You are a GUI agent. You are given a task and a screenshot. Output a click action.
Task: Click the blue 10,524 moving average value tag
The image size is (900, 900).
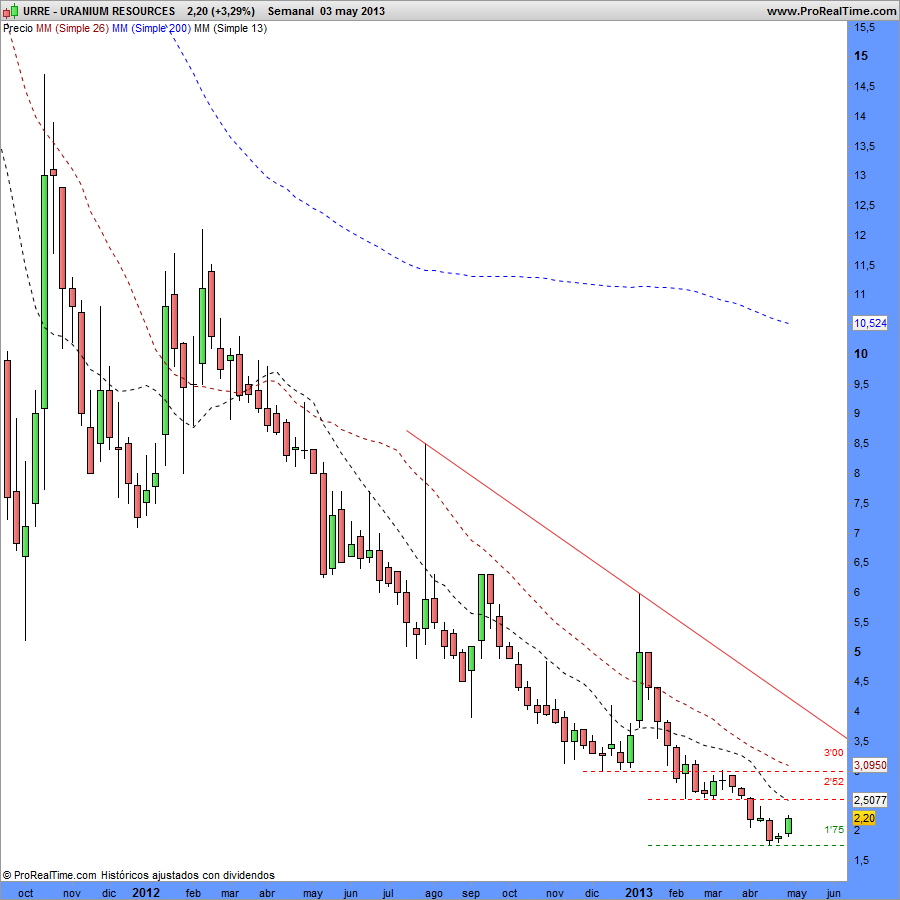(870, 323)
